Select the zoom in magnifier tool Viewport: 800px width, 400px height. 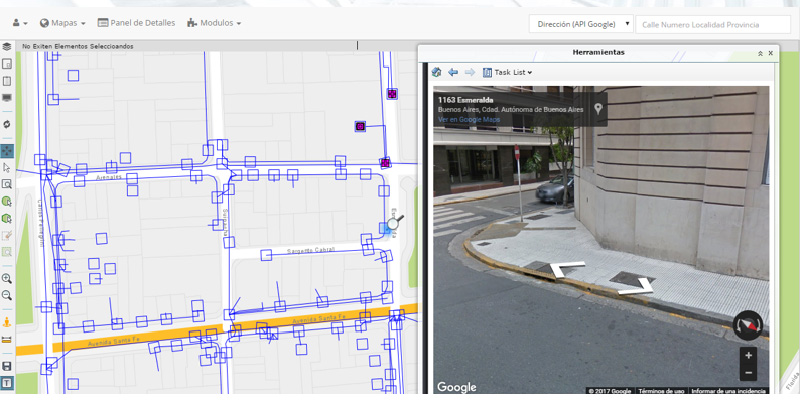pyautogui.click(x=7, y=279)
